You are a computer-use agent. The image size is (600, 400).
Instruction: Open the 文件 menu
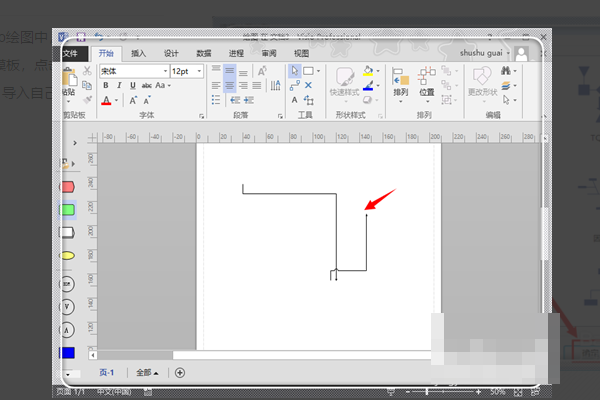pyautogui.click(x=70, y=53)
